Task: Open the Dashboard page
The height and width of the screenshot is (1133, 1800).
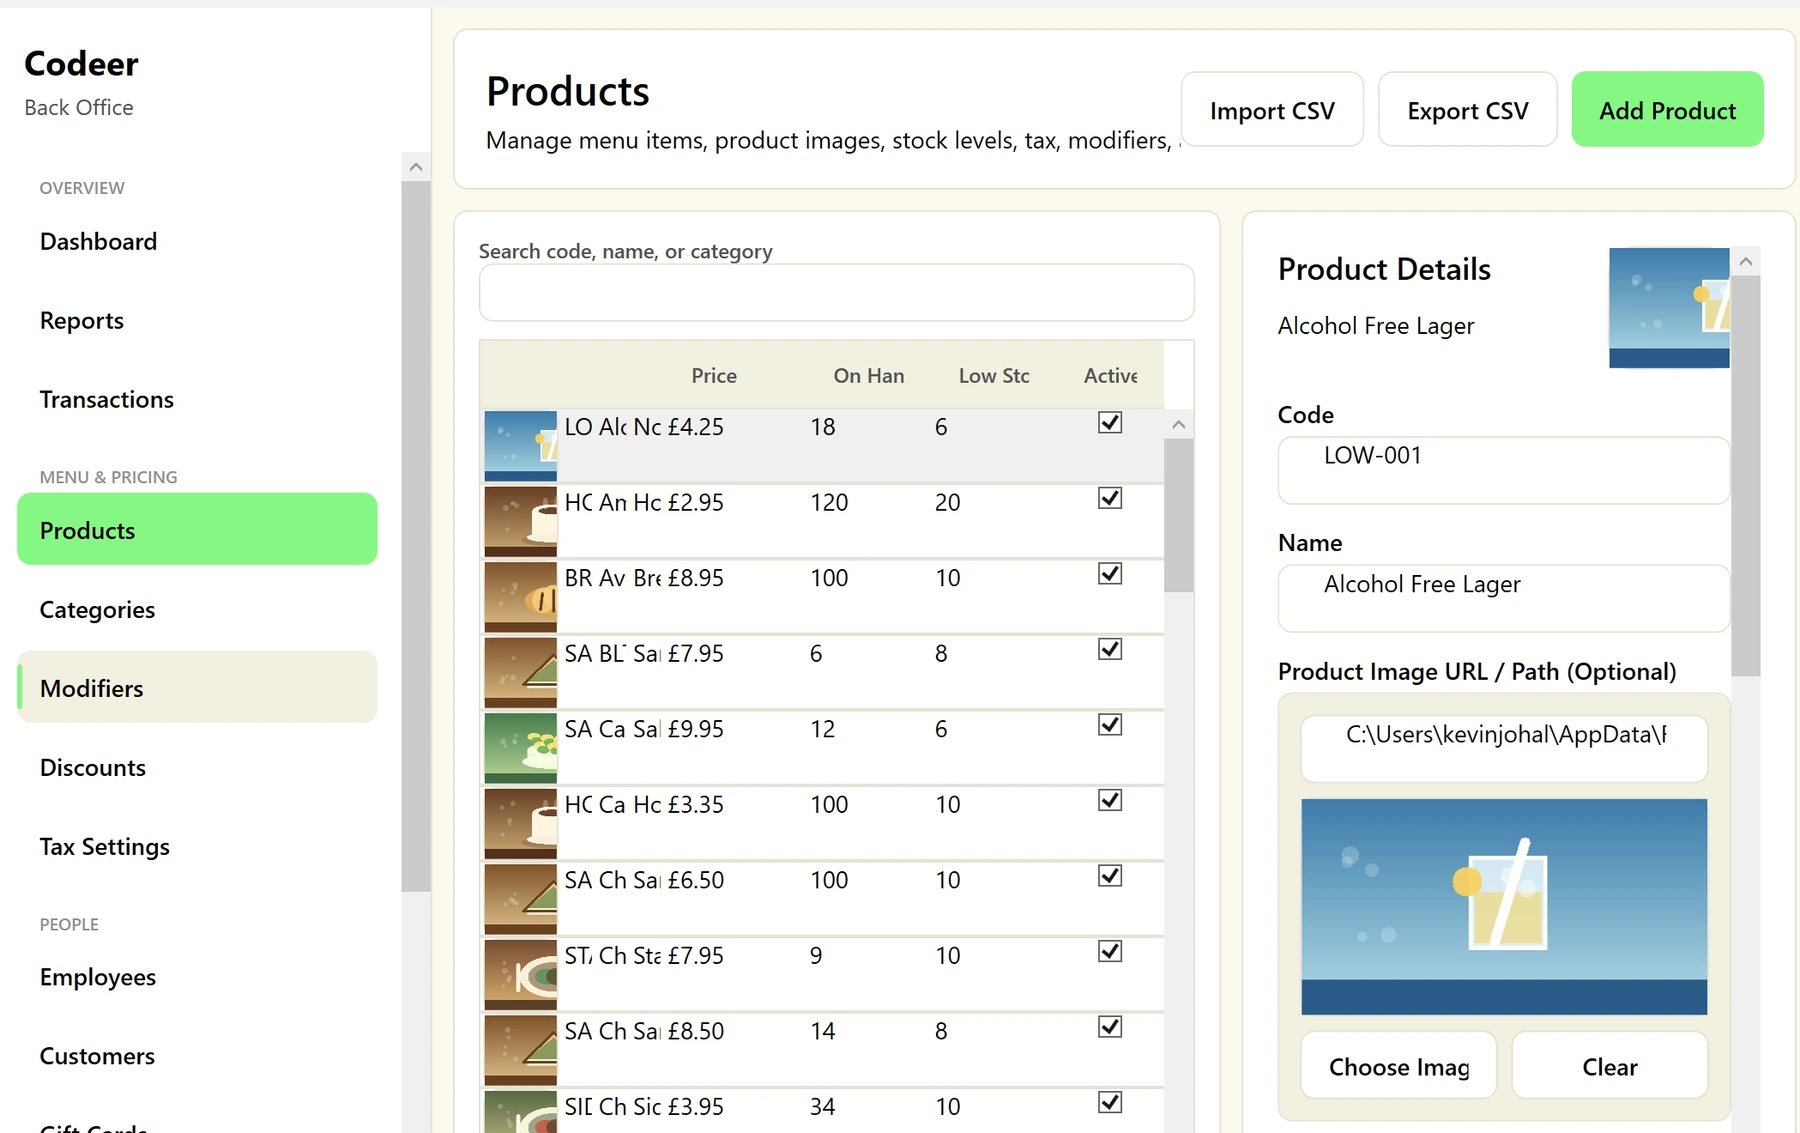Action: pos(197,241)
